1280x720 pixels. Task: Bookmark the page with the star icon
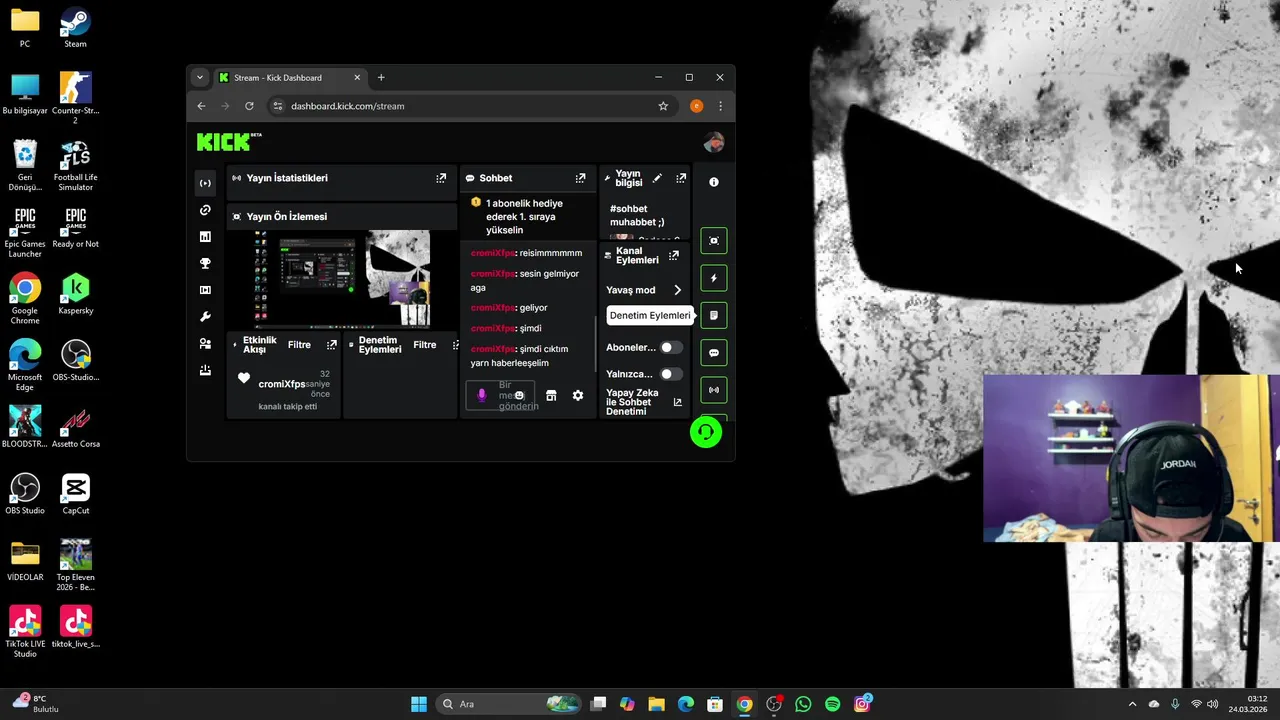(x=663, y=106)
